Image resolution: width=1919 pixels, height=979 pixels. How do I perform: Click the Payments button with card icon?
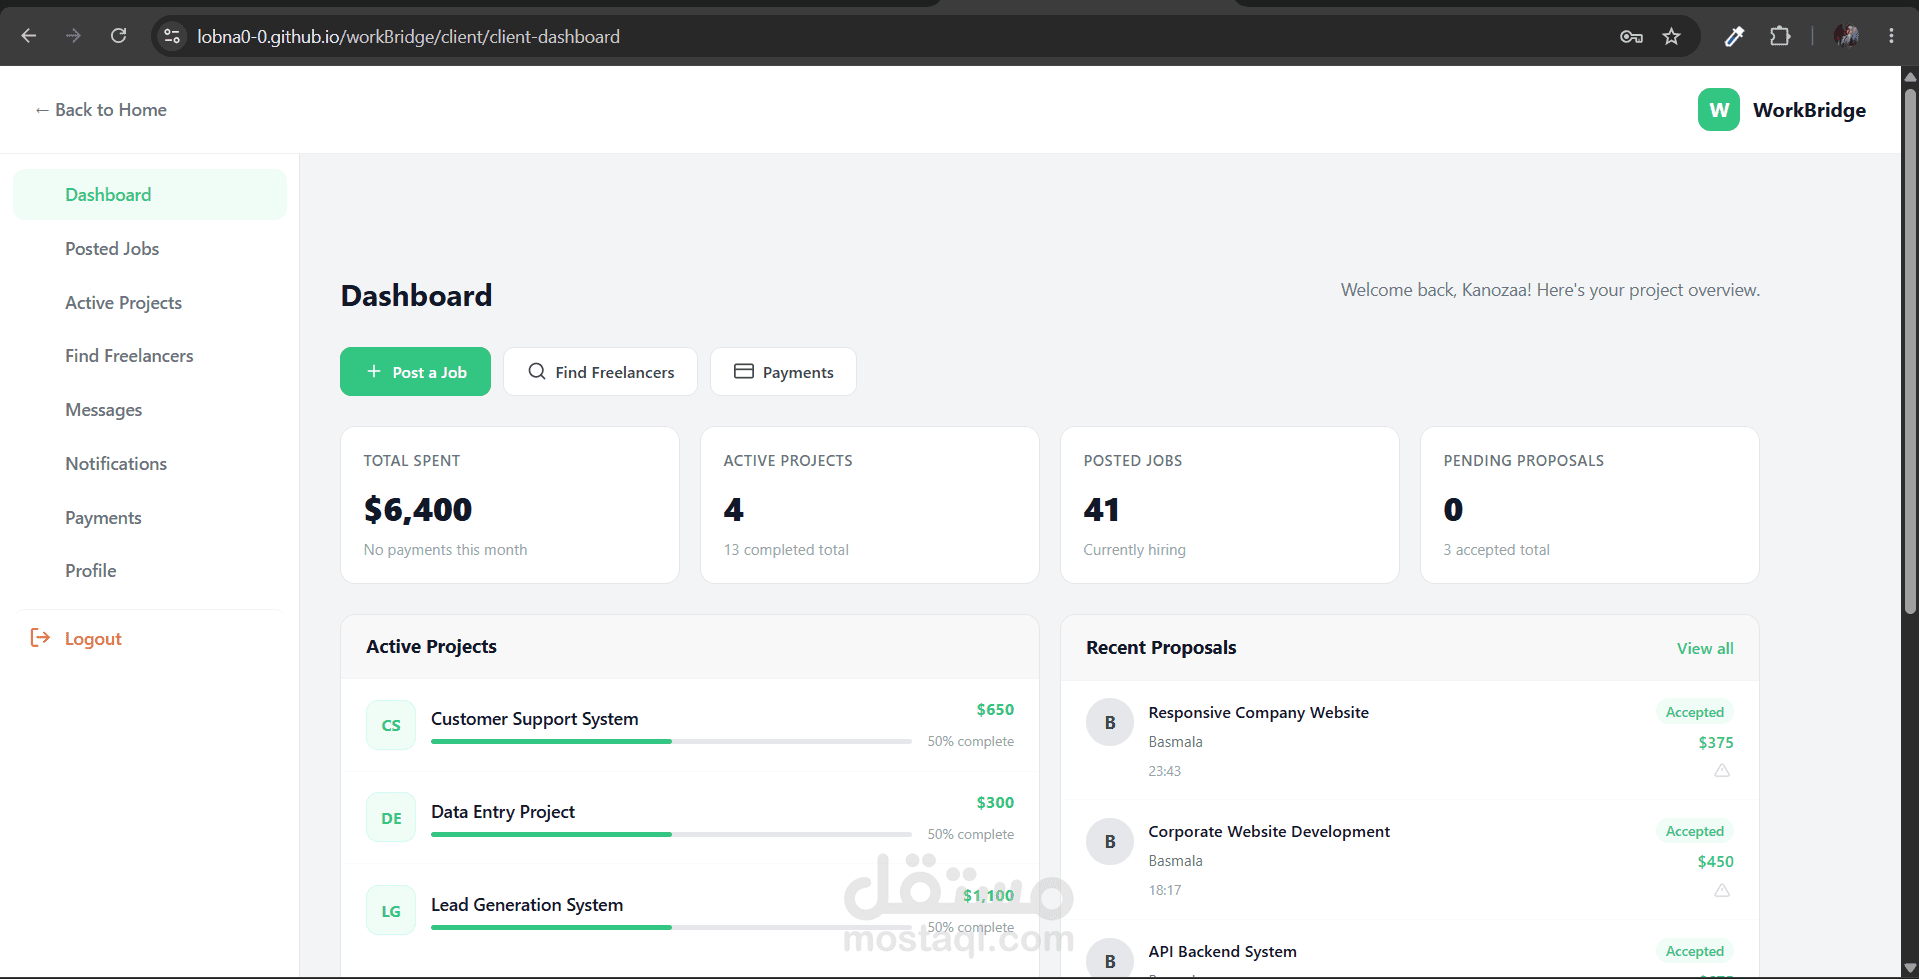pyautogui.click(x=783, y=372)
